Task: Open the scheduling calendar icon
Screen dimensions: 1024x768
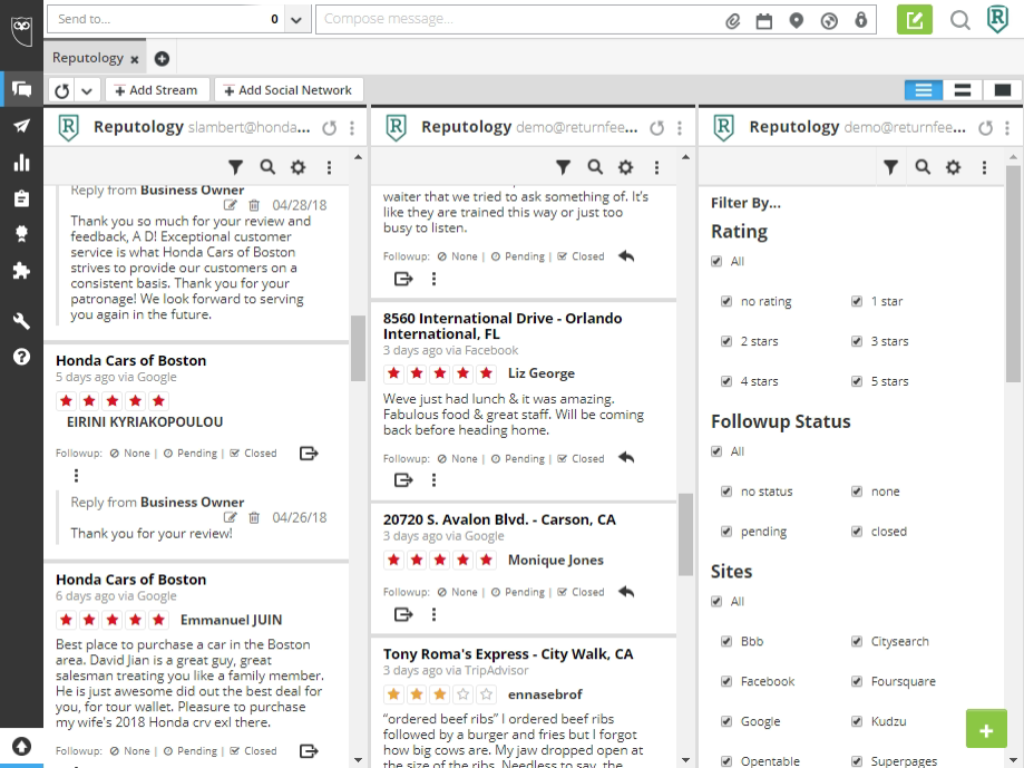Action: point(764,20)
